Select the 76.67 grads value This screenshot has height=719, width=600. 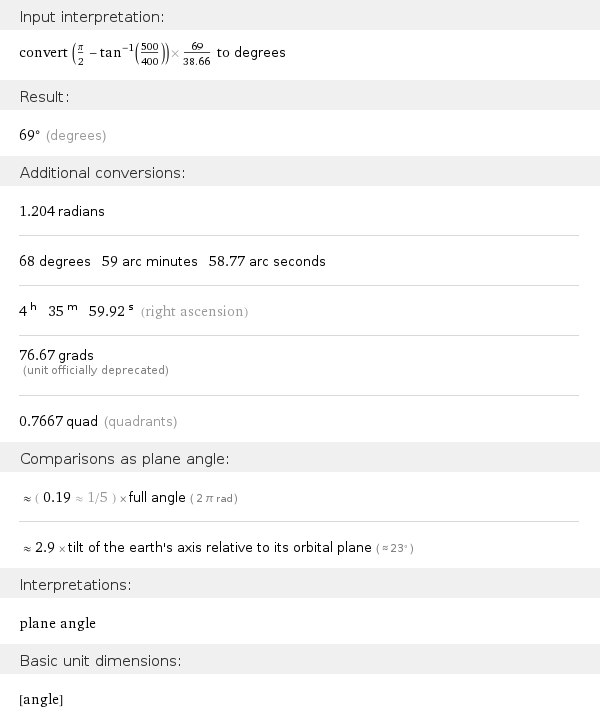tap(57, 355)
